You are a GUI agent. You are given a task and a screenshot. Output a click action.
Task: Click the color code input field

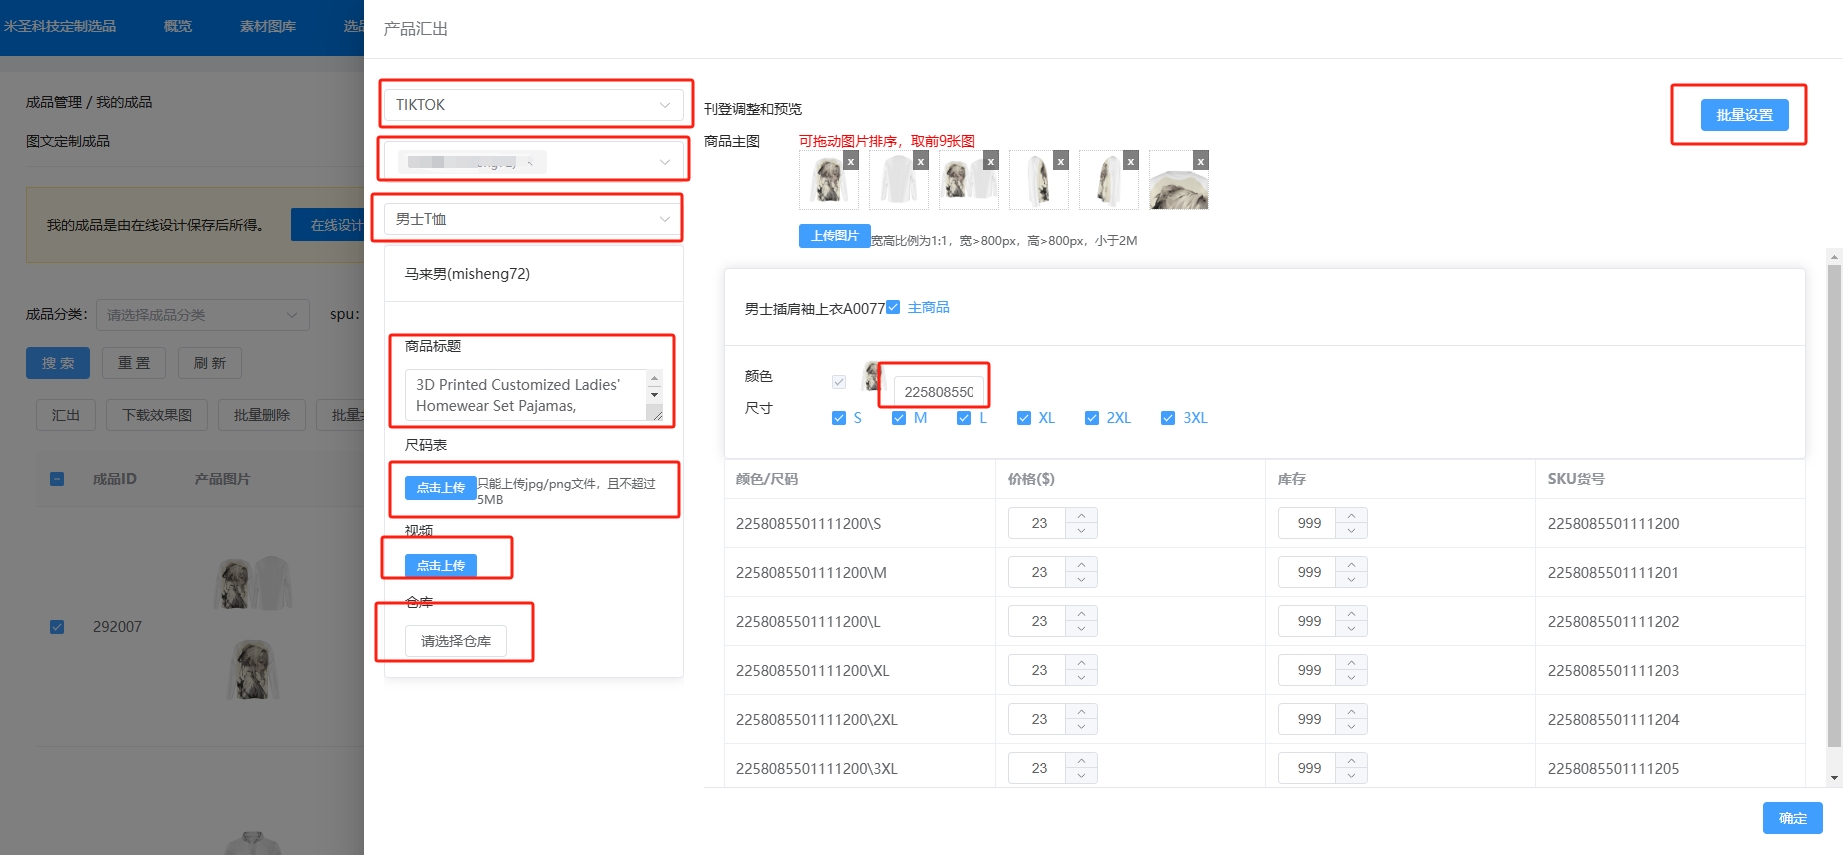938,392
